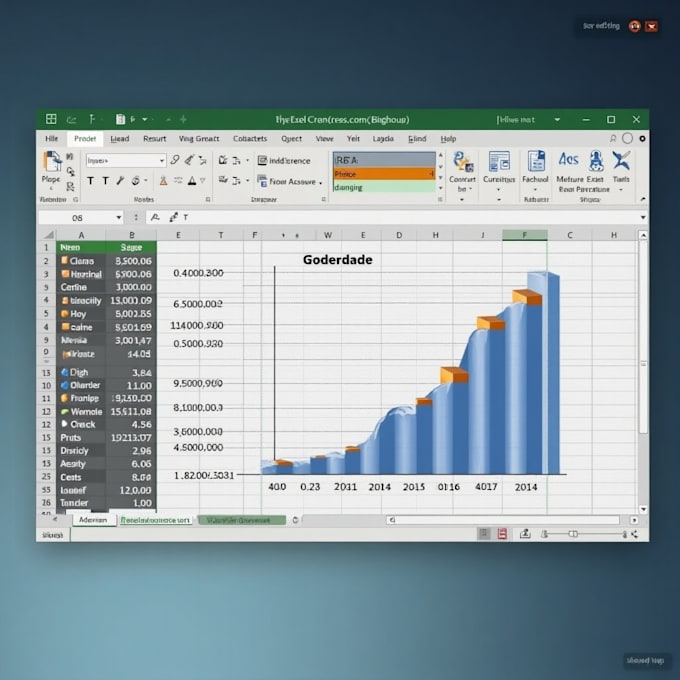Click the first bold T formatting icon
Image resolution: width=680 pixels, height=680 pixels.
(x=90, y=180)
